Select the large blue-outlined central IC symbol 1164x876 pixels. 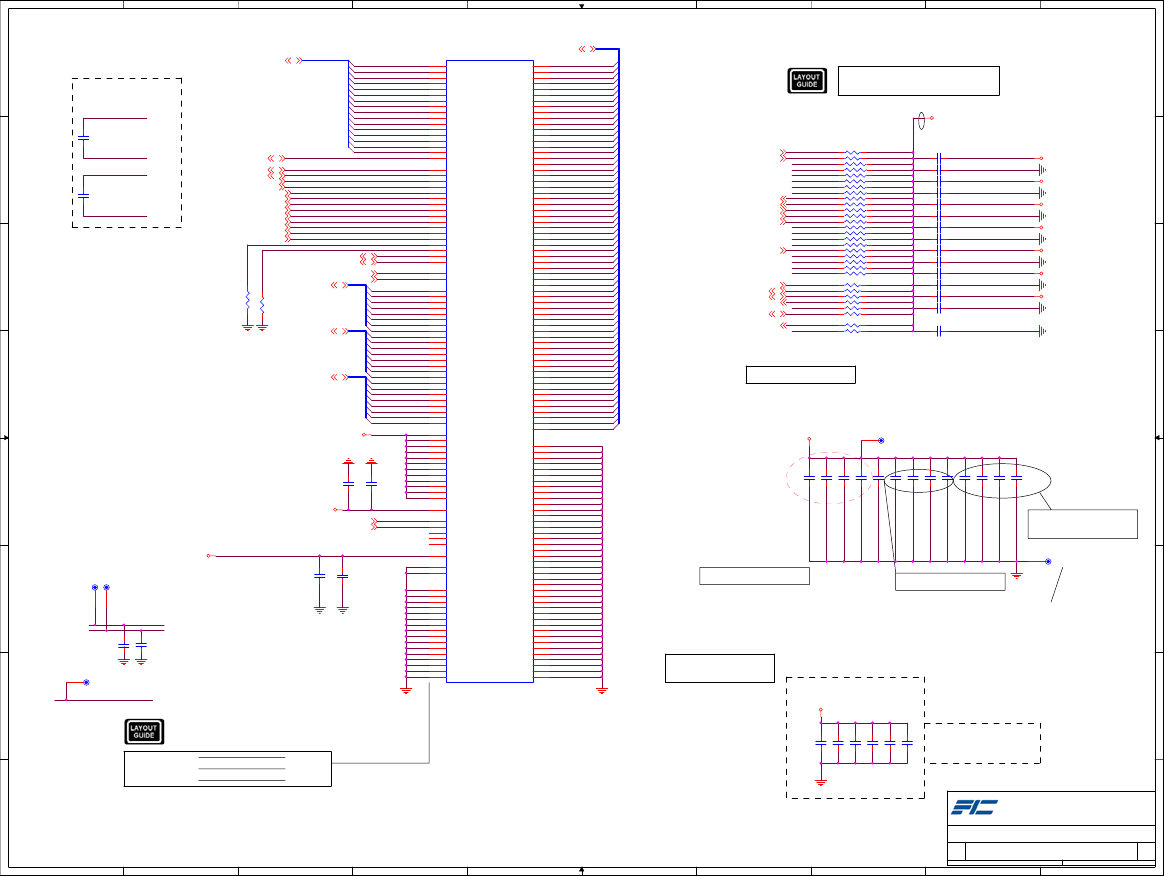pyautogui.click(x=490, y=371)
